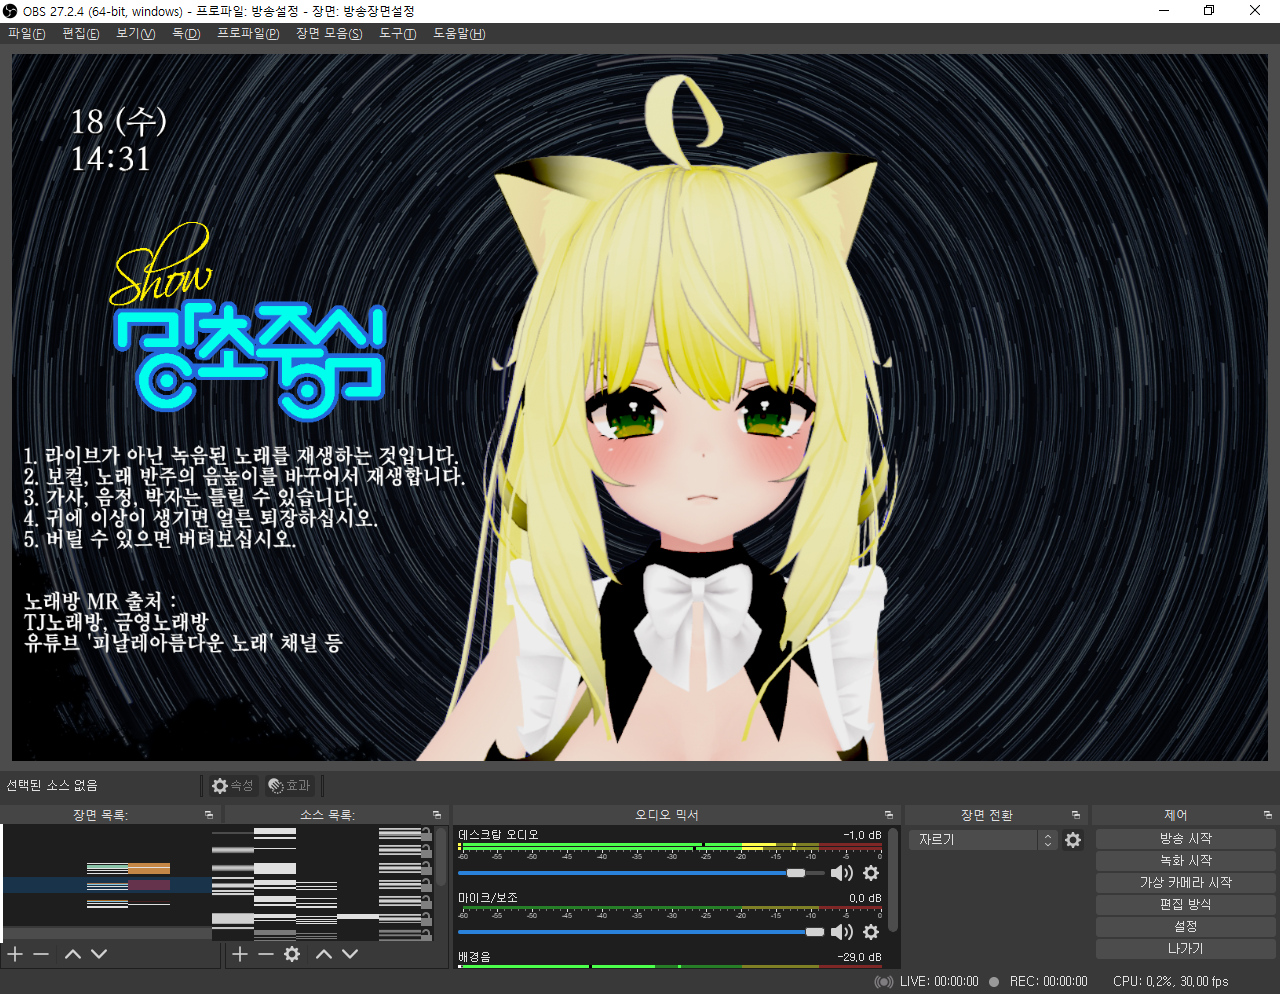This screenshot has height=994, width=1280.
Task: Open 데스크탑 오디오 settings gear
Action: 871,873
